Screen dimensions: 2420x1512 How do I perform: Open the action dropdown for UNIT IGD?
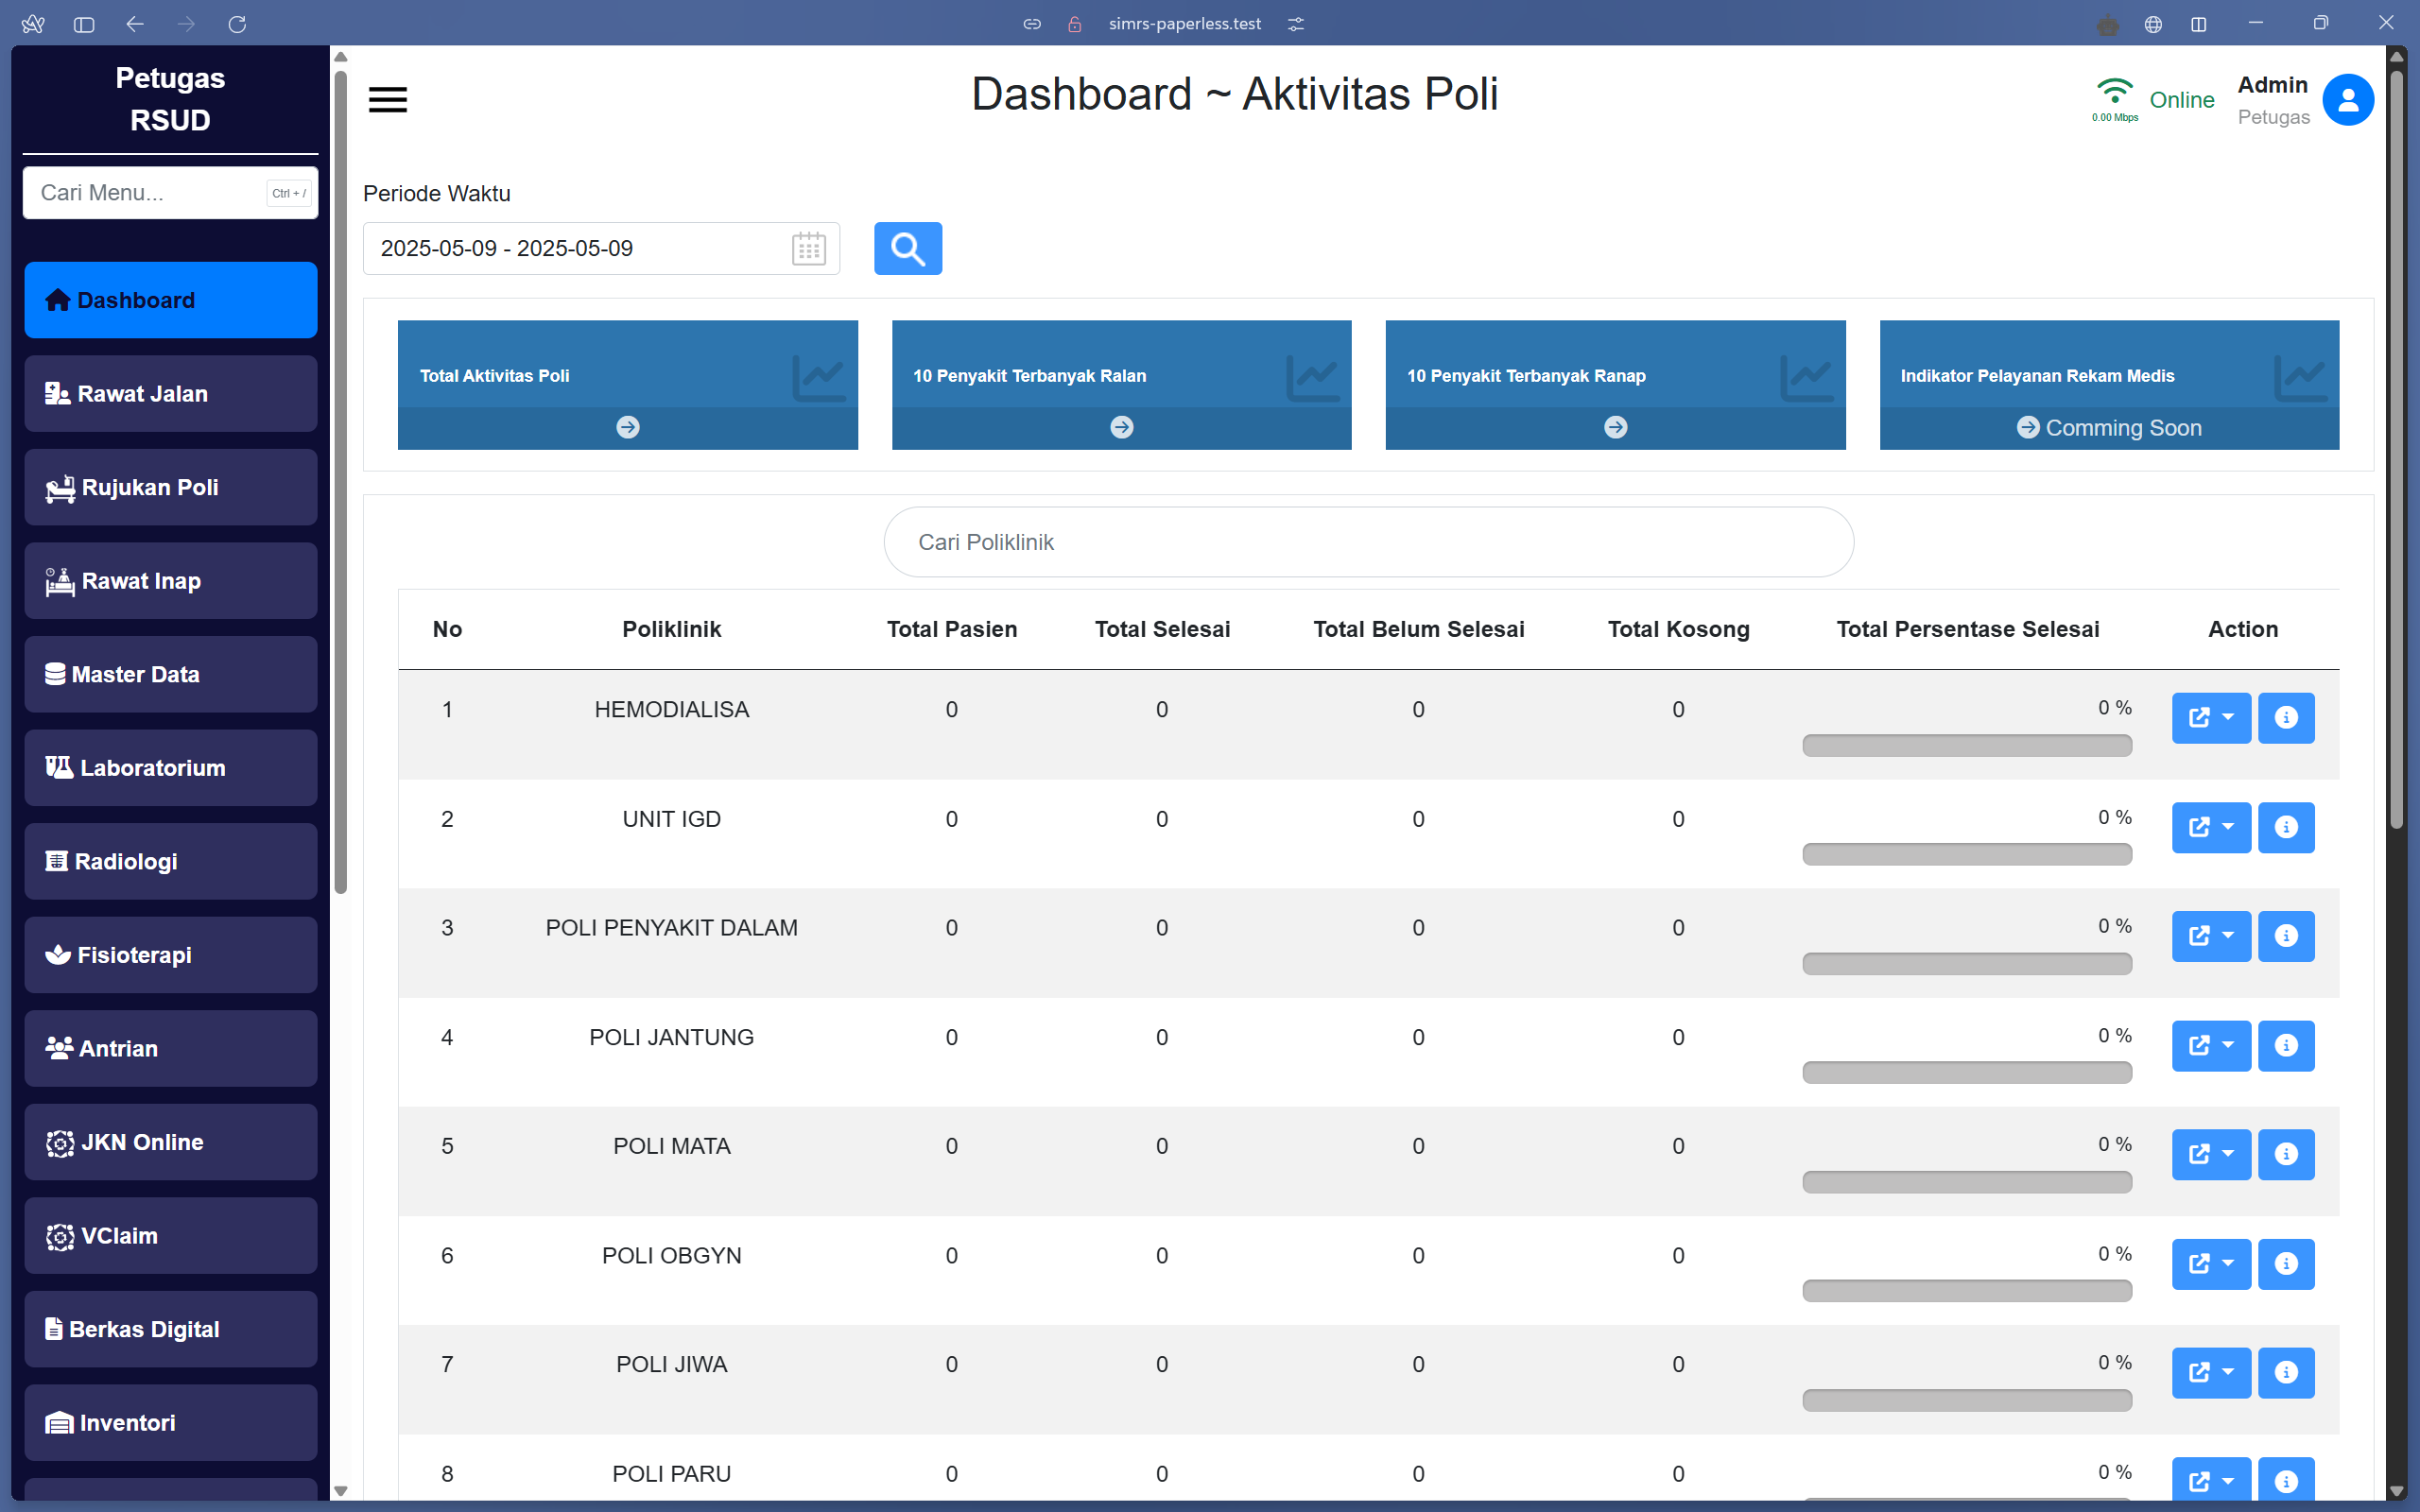(x=2210, y=827)
